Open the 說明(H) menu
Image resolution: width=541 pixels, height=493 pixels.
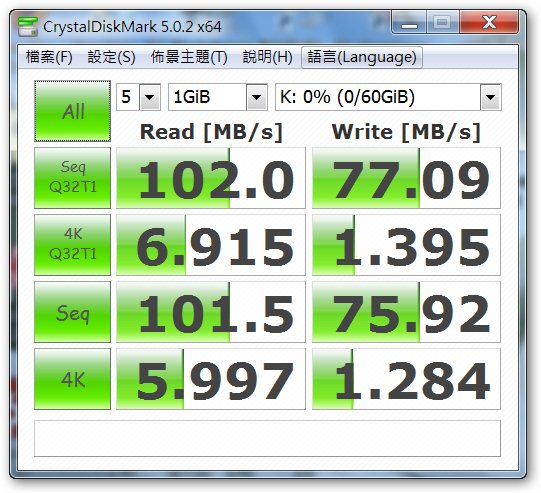tap(267, 57)
